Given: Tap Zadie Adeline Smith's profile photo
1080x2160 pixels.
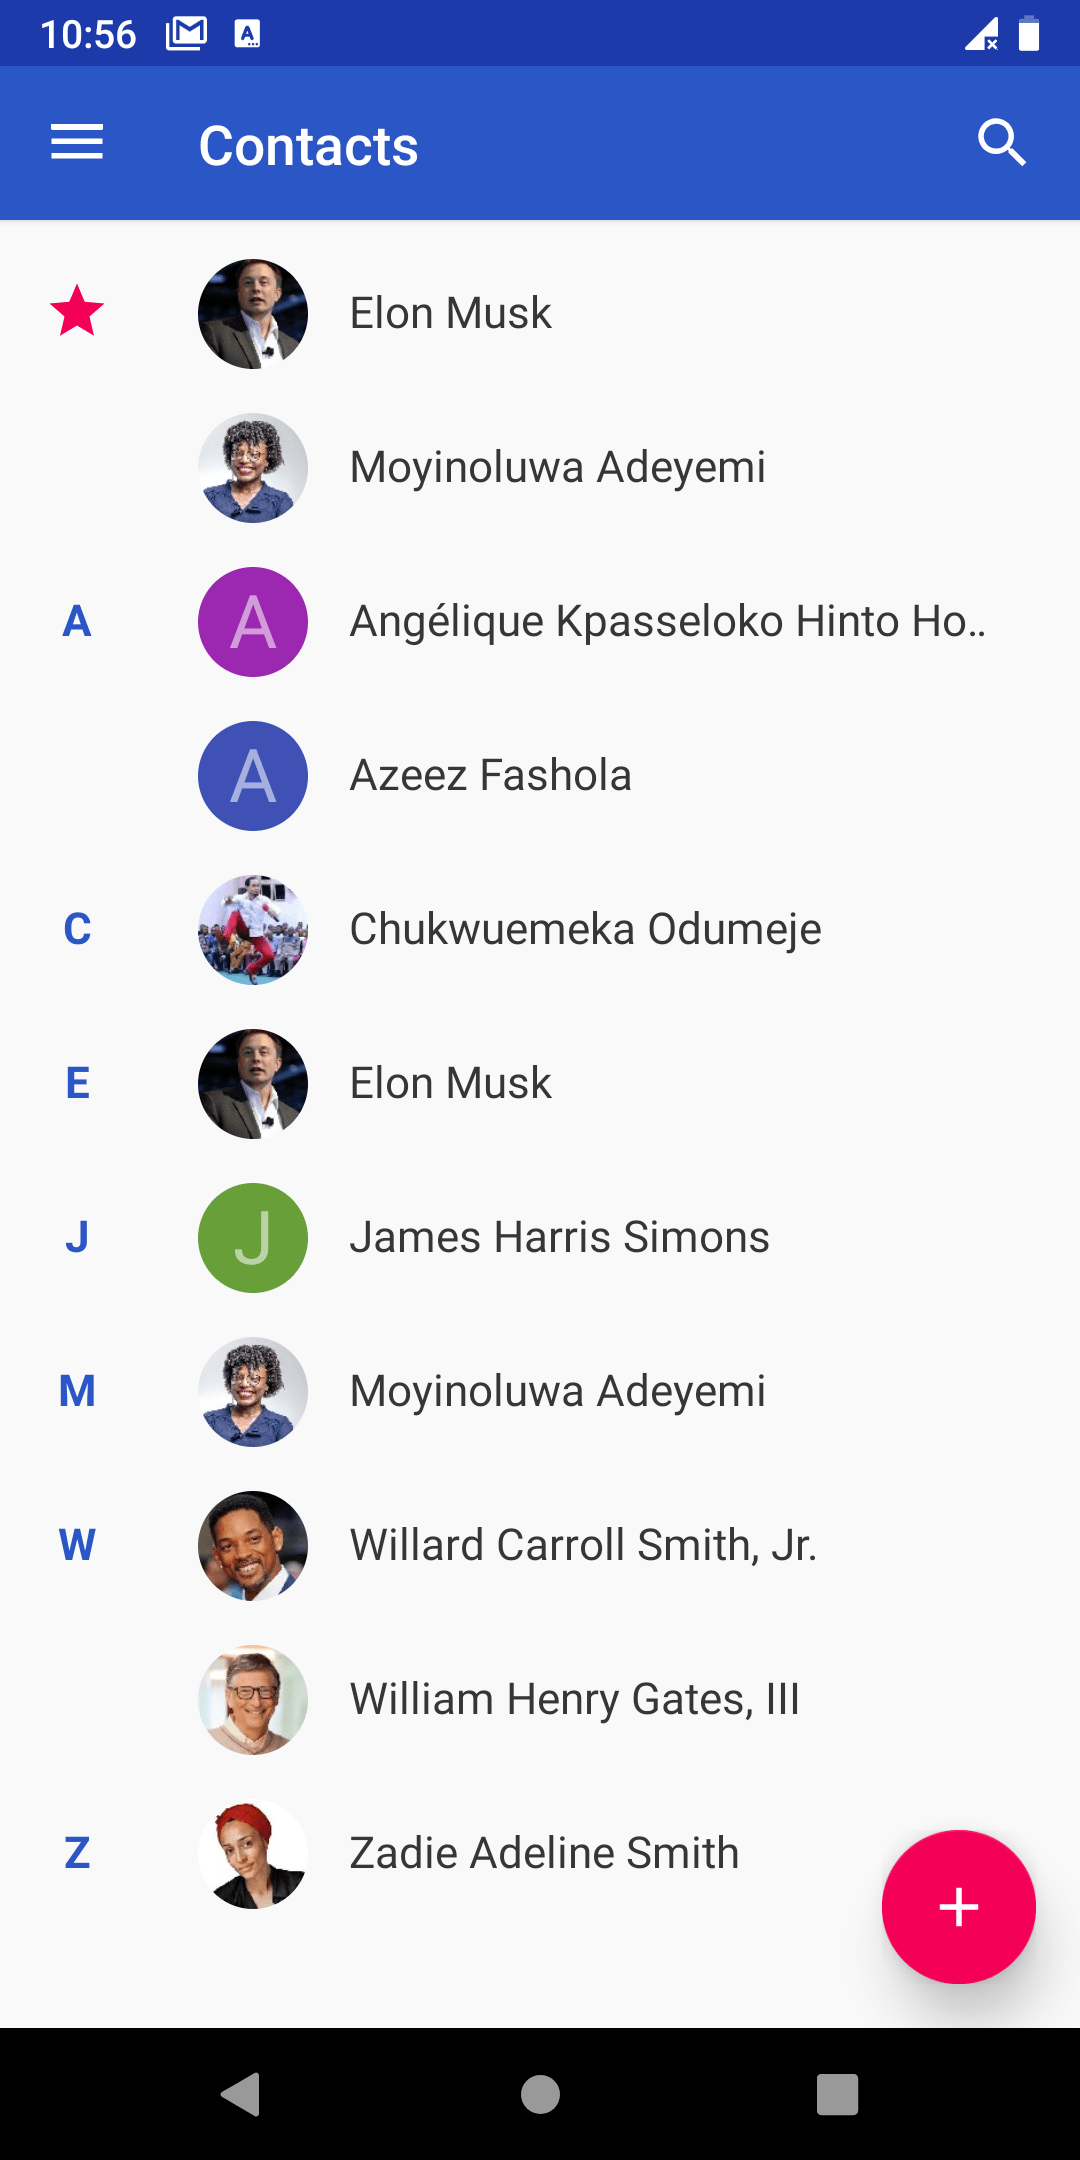Looking at the screenshot, I should 253,1854.
